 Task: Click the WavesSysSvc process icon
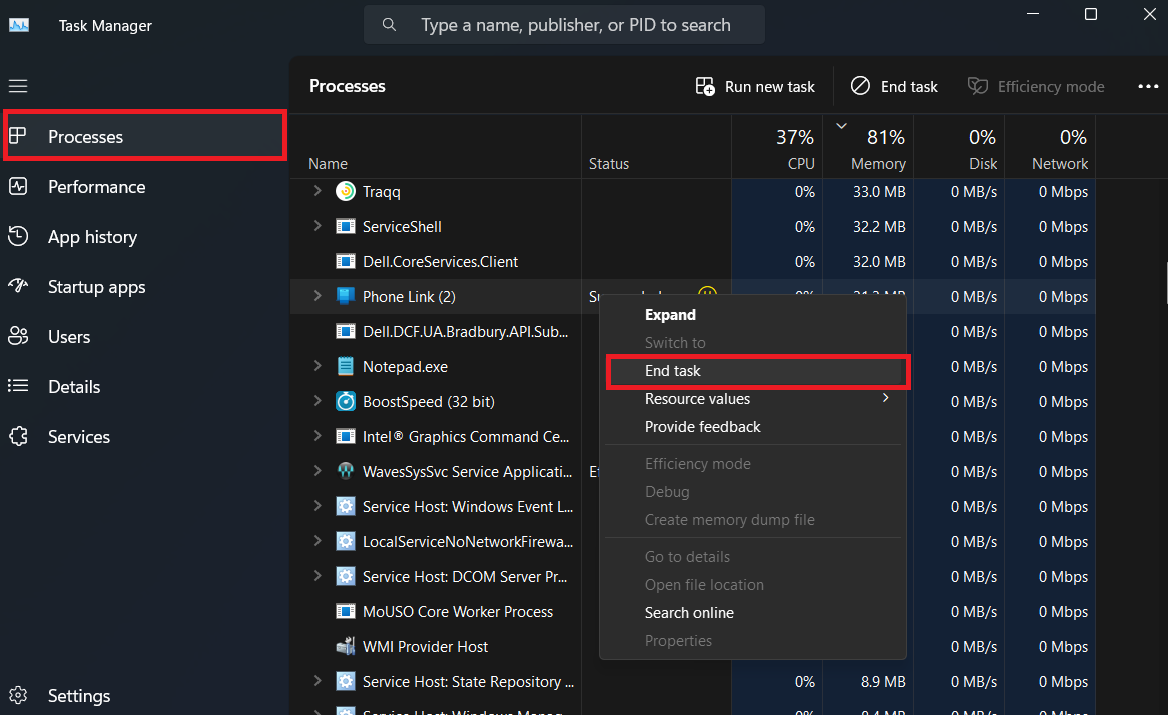[346, 471]
